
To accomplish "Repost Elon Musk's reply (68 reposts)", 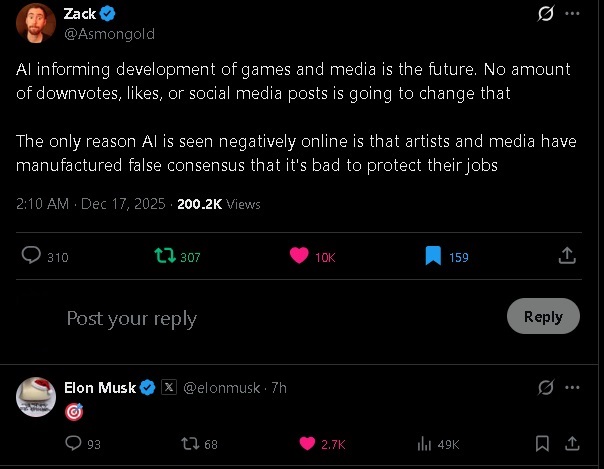I will (187, 444).
